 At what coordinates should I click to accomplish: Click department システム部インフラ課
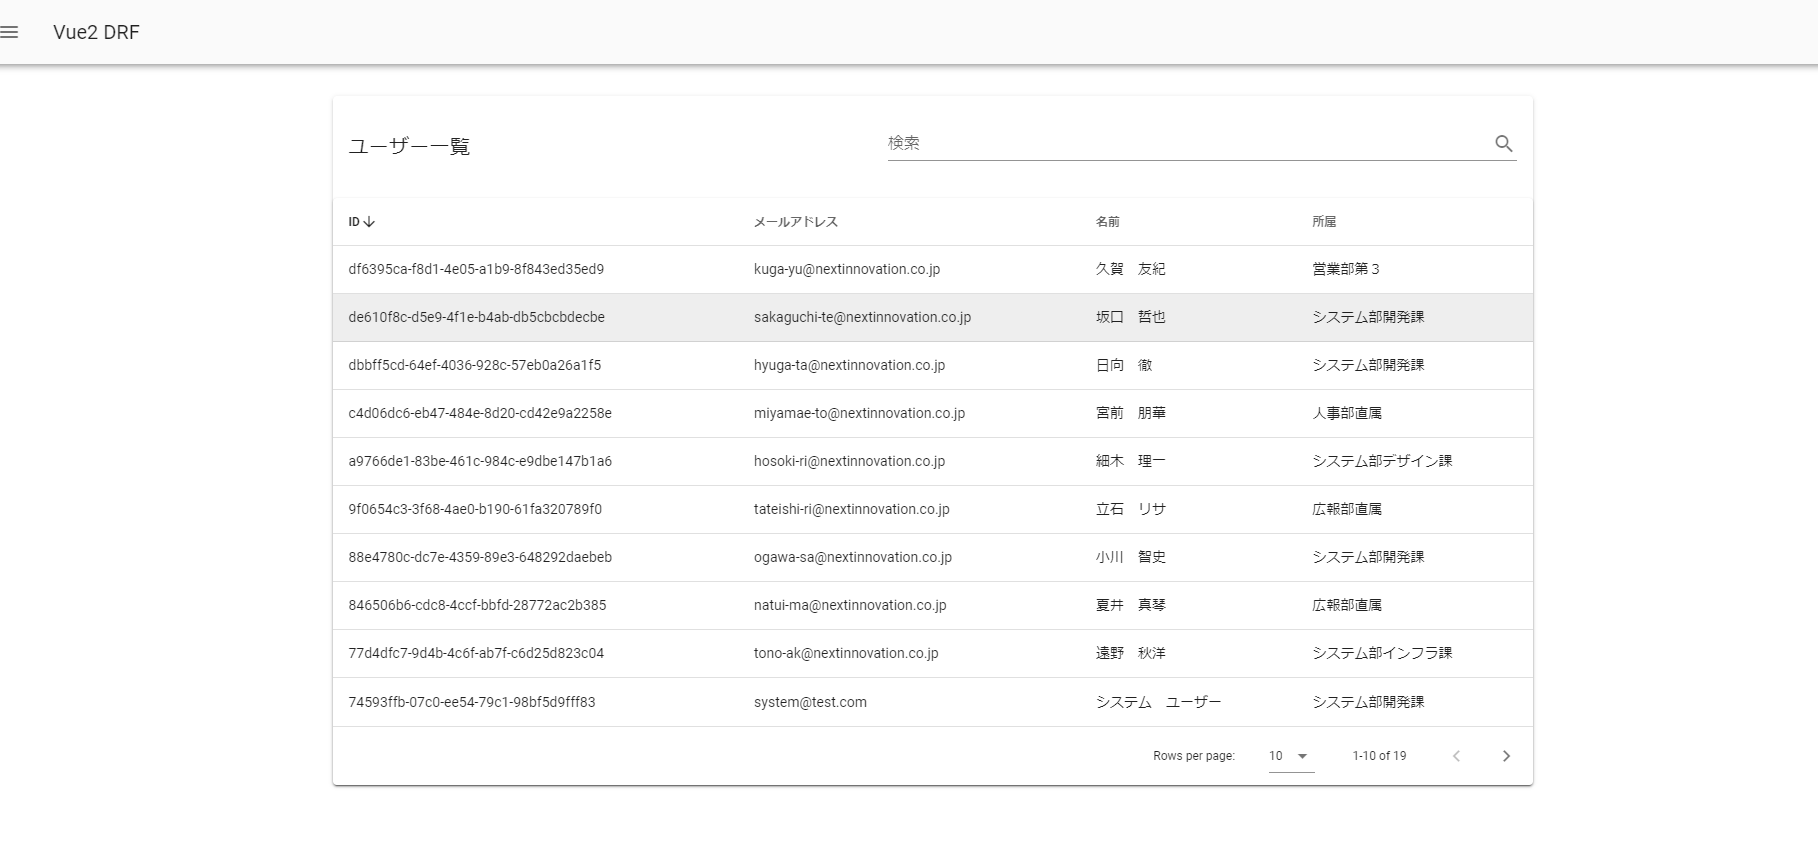[1382, 654]
